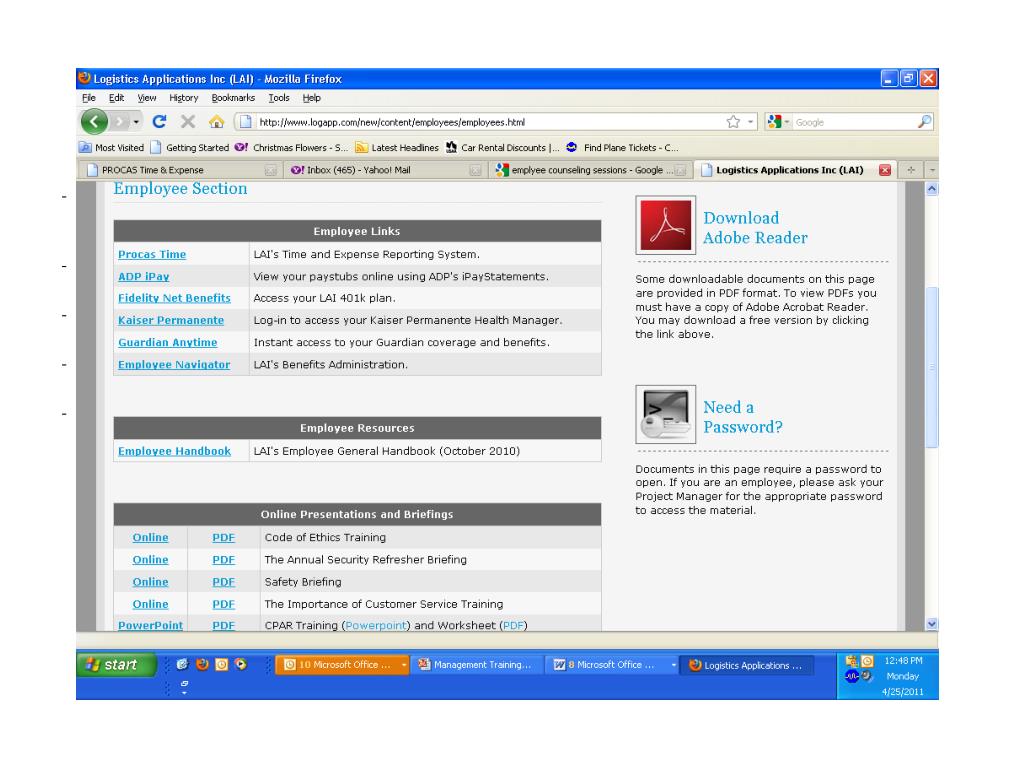Open the History menu
The height and width of the screenshot is (768, 1024).
tap(184, 98)
